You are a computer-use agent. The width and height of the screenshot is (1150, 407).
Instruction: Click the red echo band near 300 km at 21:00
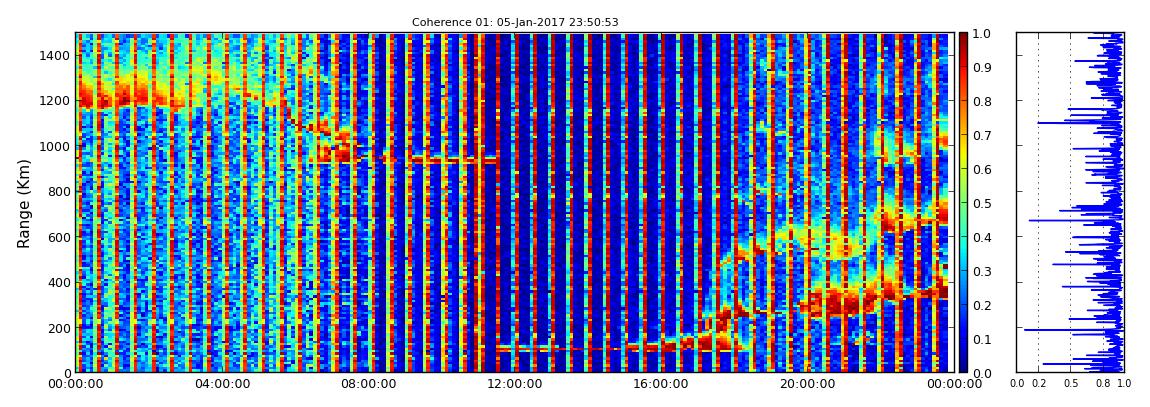840,301
